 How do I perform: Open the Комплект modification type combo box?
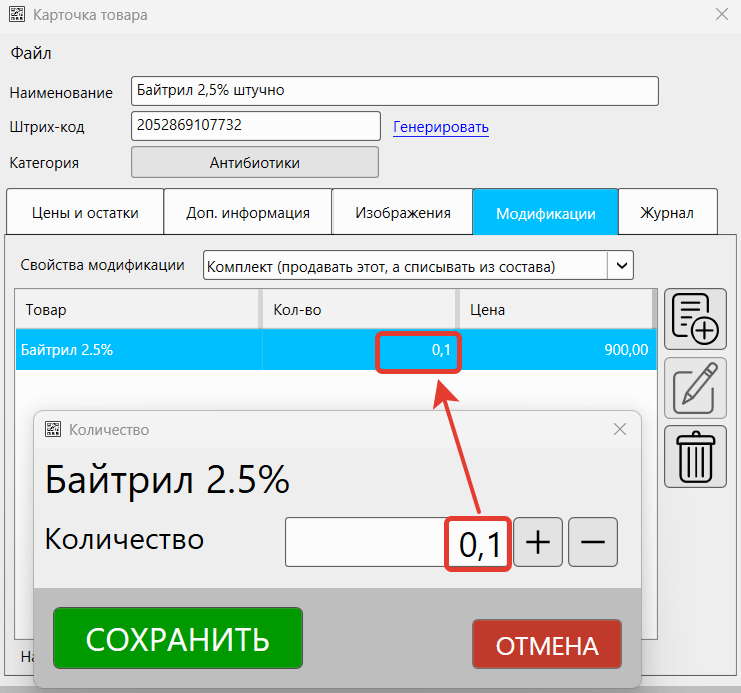(405, 265)
